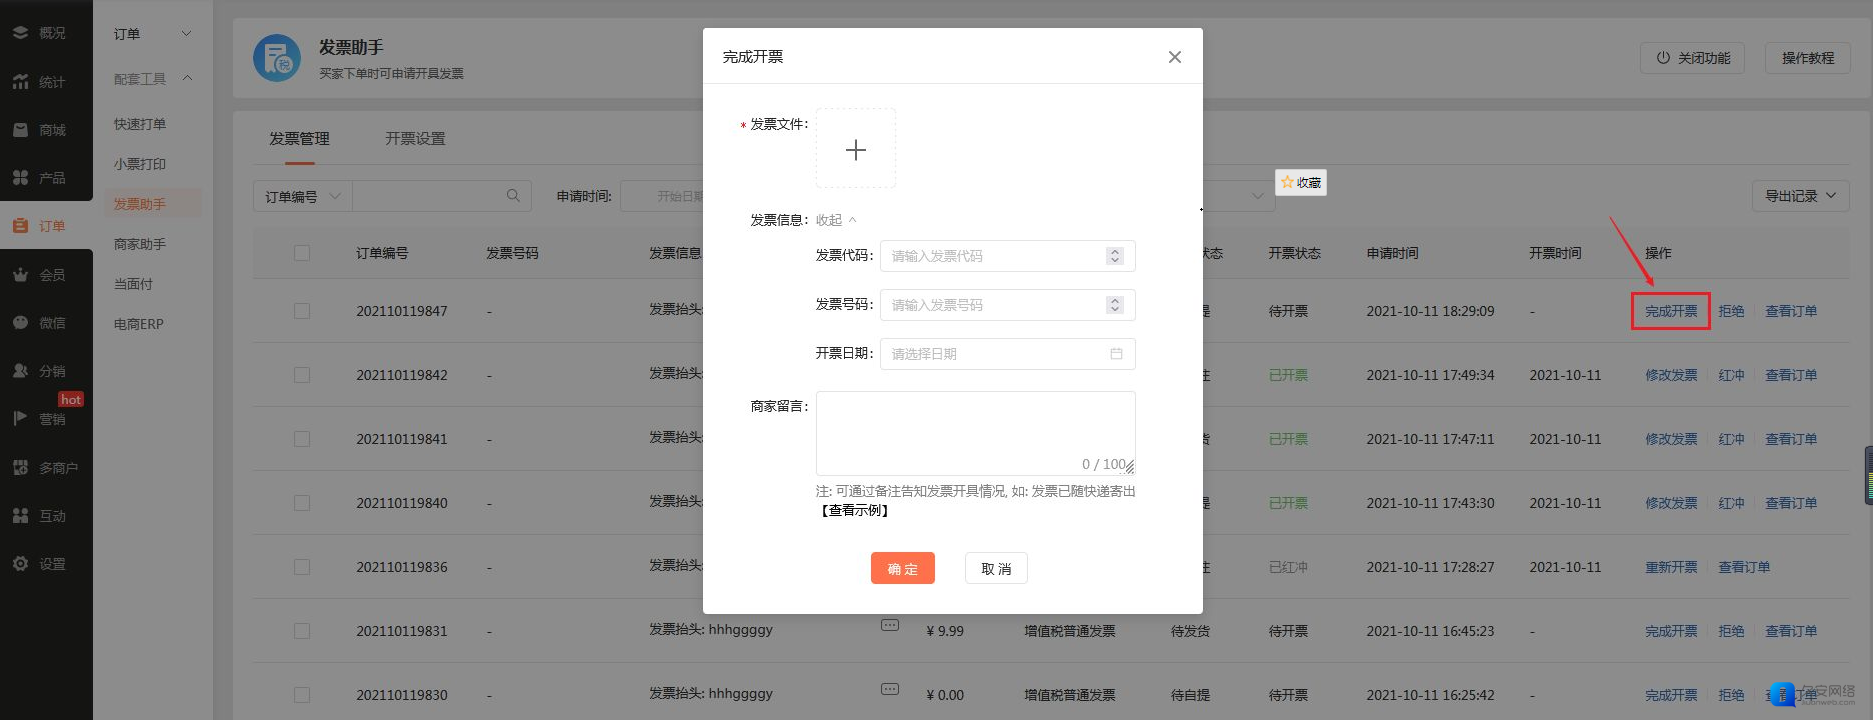
Task: Click the 收藏 star bookmark
Action: click(1300, 182)
